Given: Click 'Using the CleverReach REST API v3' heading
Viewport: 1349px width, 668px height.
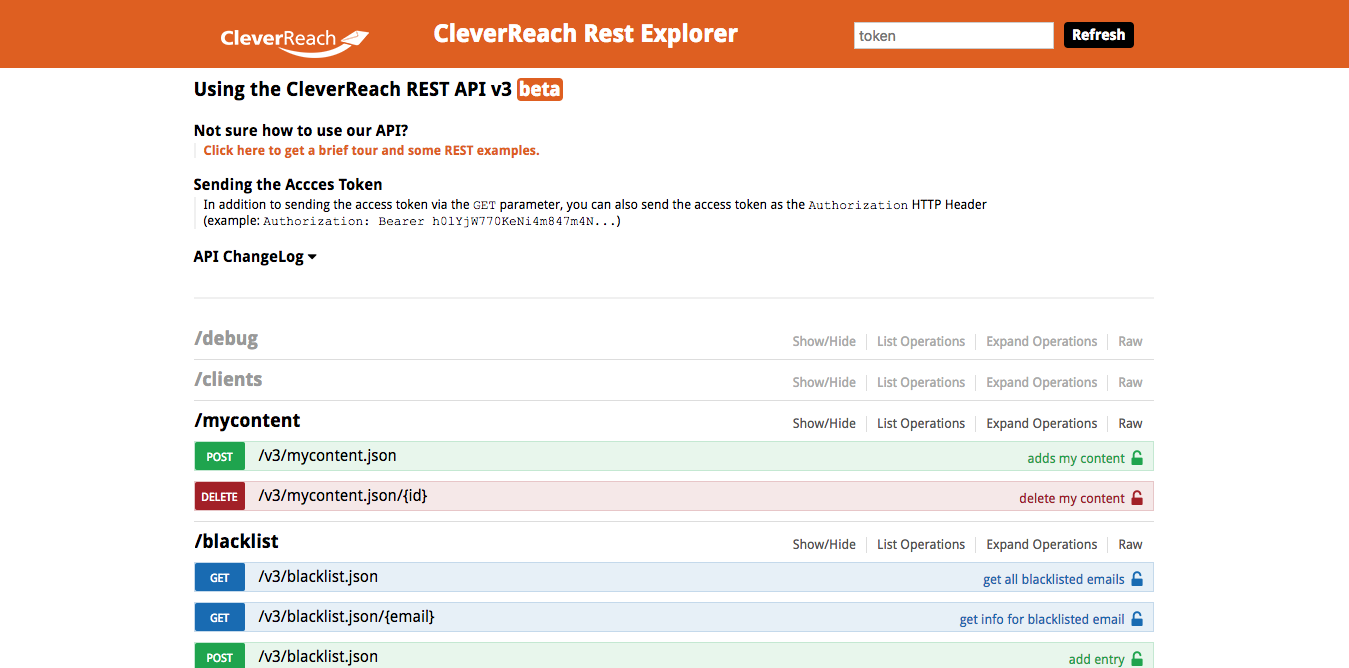Looking at the screenshot, I should click(x=353, y=89).
